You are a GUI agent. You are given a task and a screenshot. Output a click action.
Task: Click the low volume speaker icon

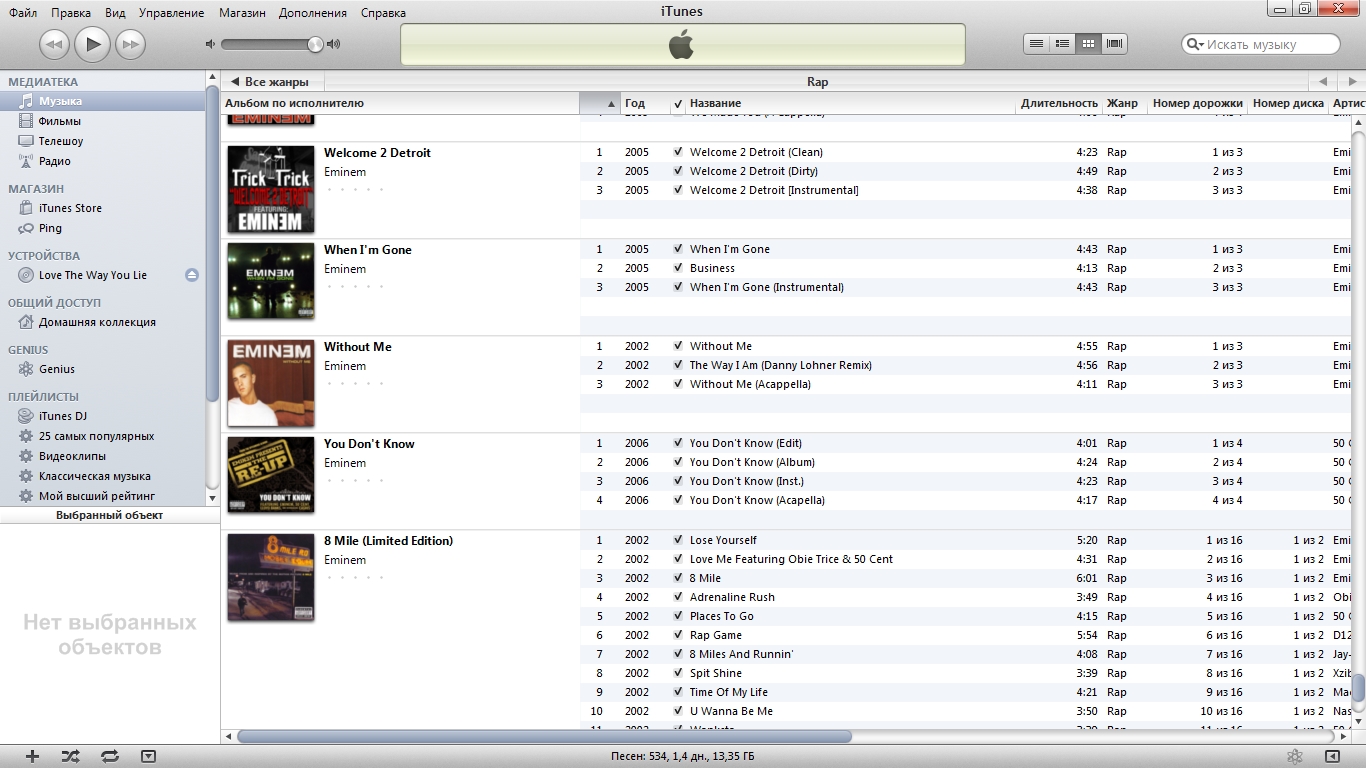click(x=210, y=44)
